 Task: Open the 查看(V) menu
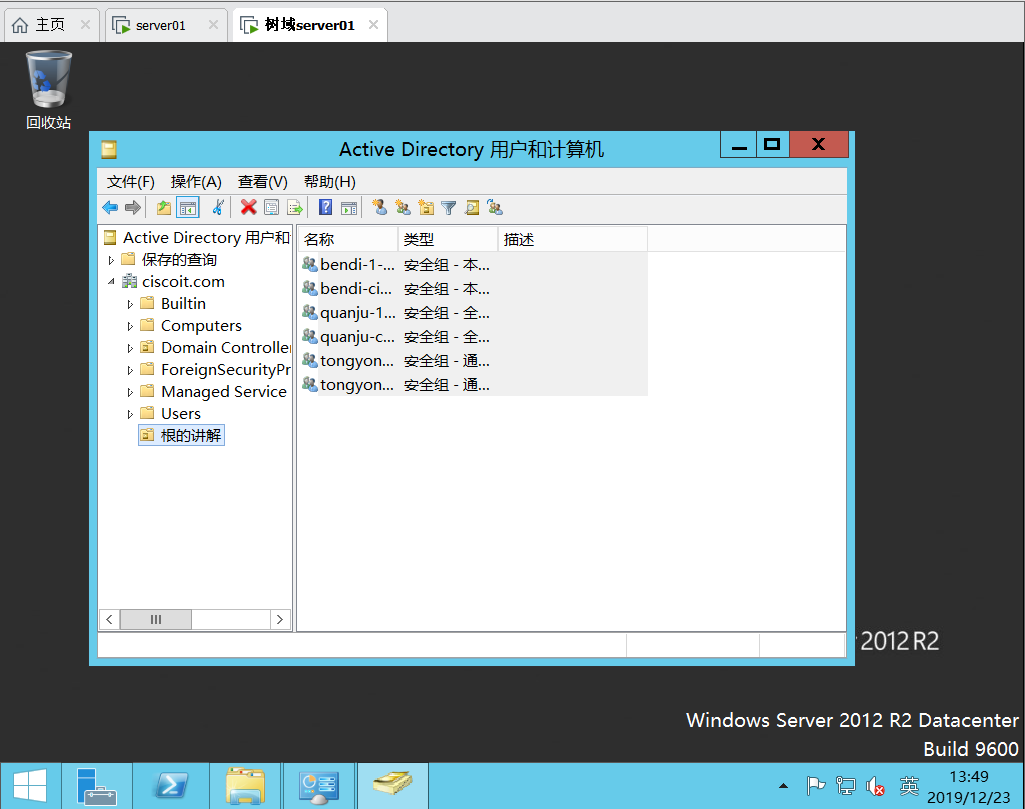click(263, 182)
